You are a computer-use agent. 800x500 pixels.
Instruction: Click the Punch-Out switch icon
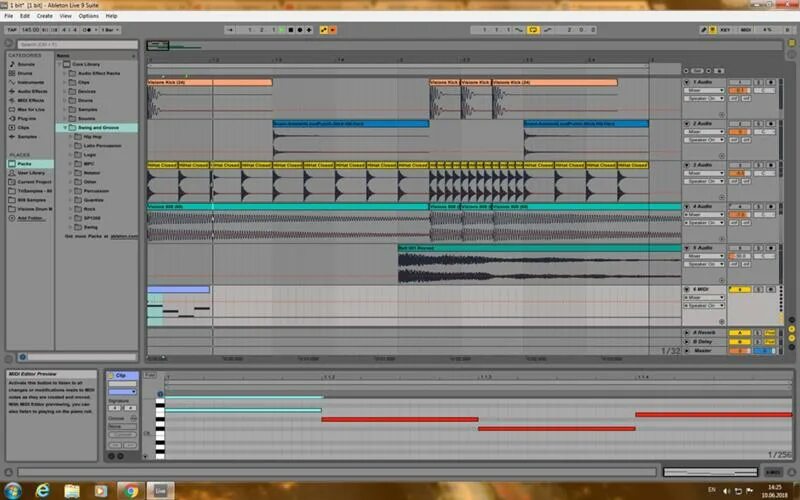tap(547, 30)
